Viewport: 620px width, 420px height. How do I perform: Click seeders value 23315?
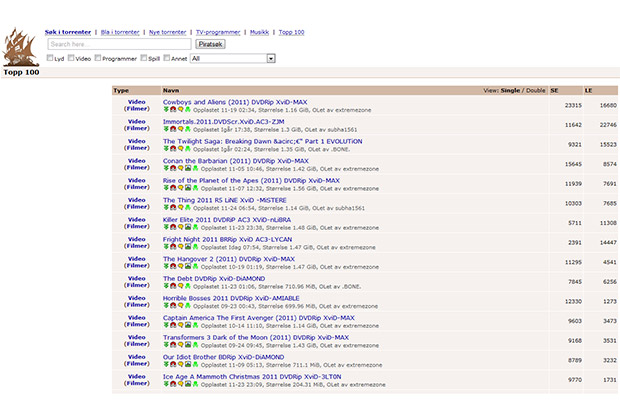[573, 106]
